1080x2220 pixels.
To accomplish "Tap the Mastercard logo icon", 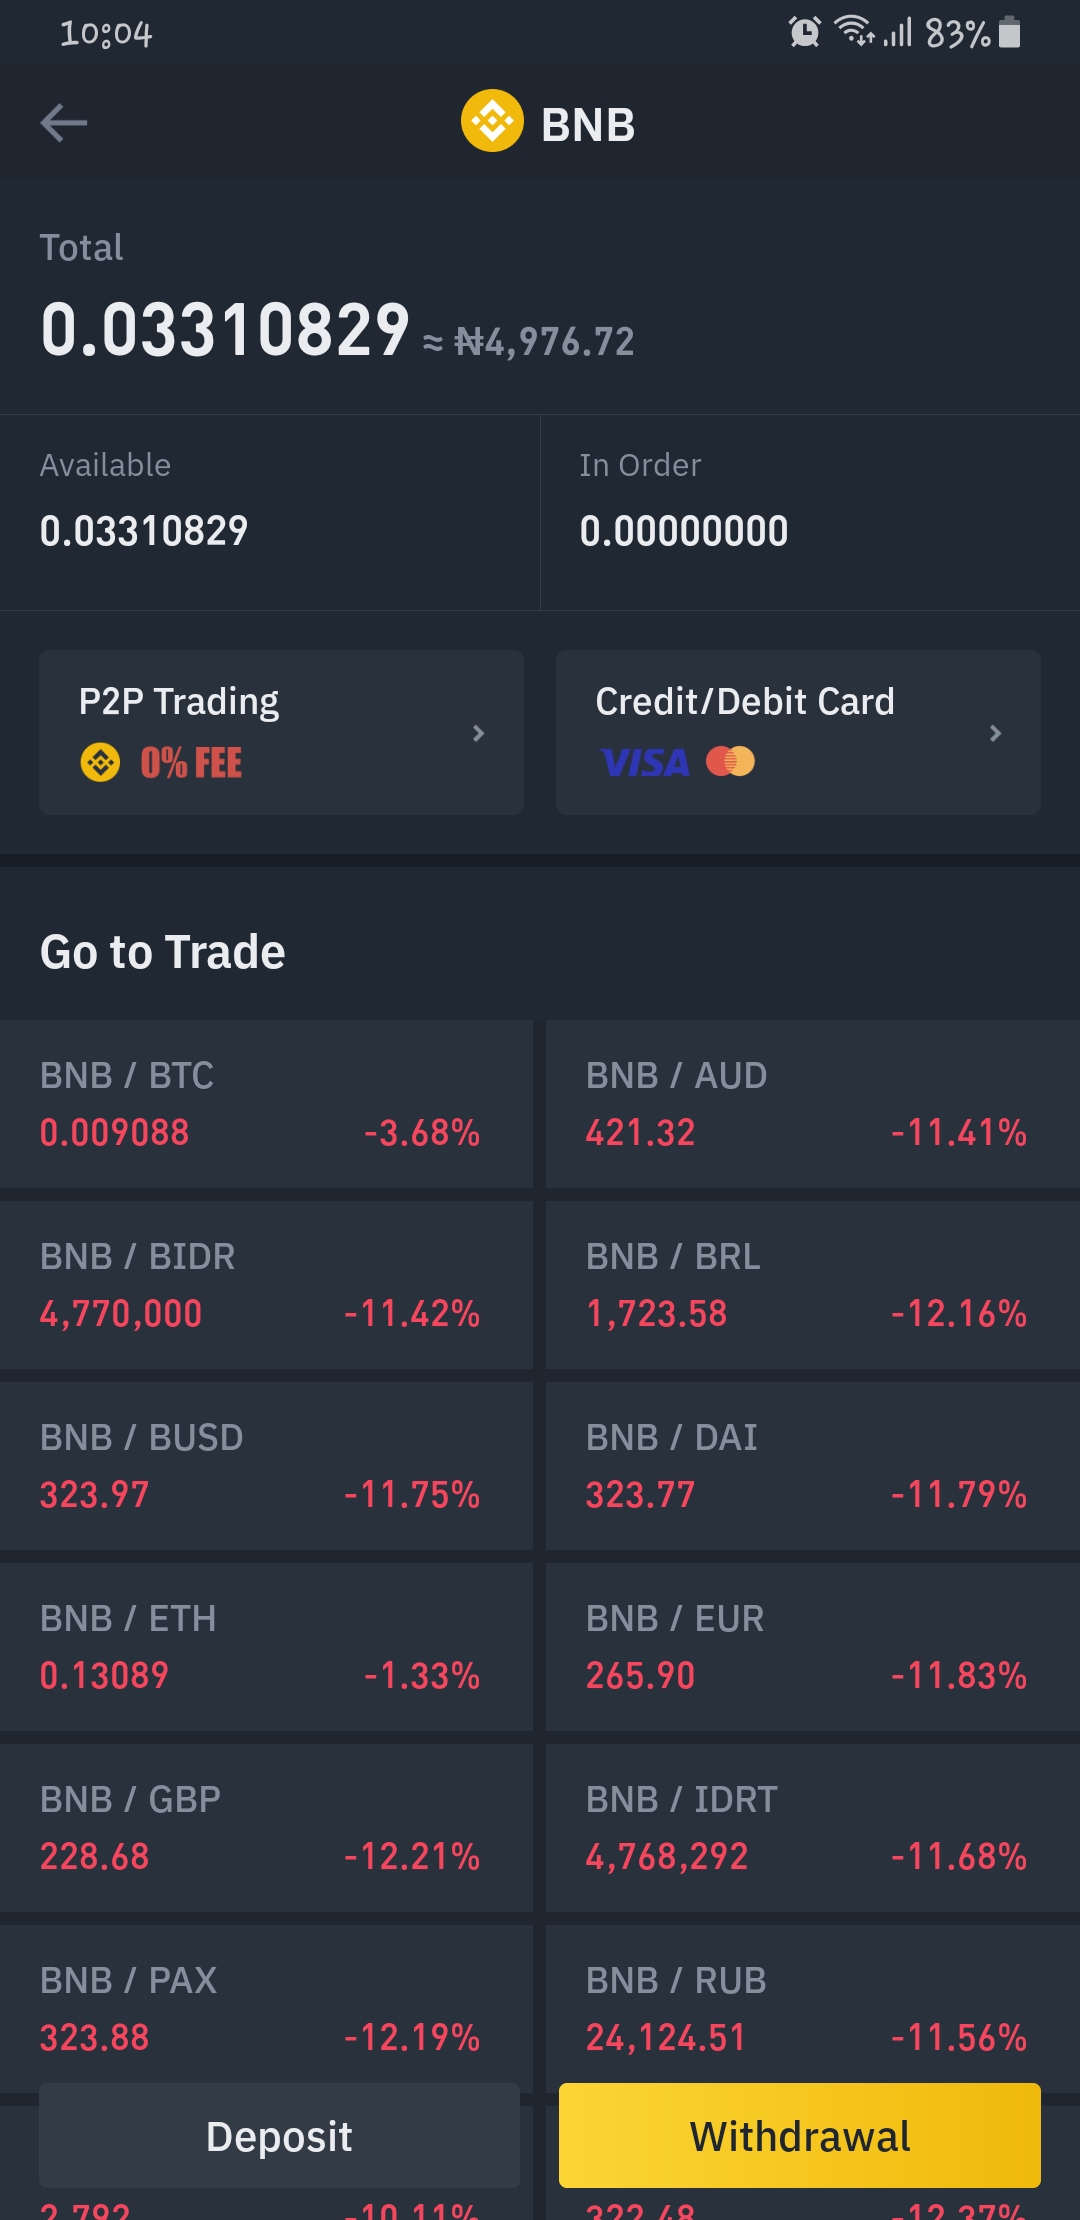I will [x=730, y=762].
